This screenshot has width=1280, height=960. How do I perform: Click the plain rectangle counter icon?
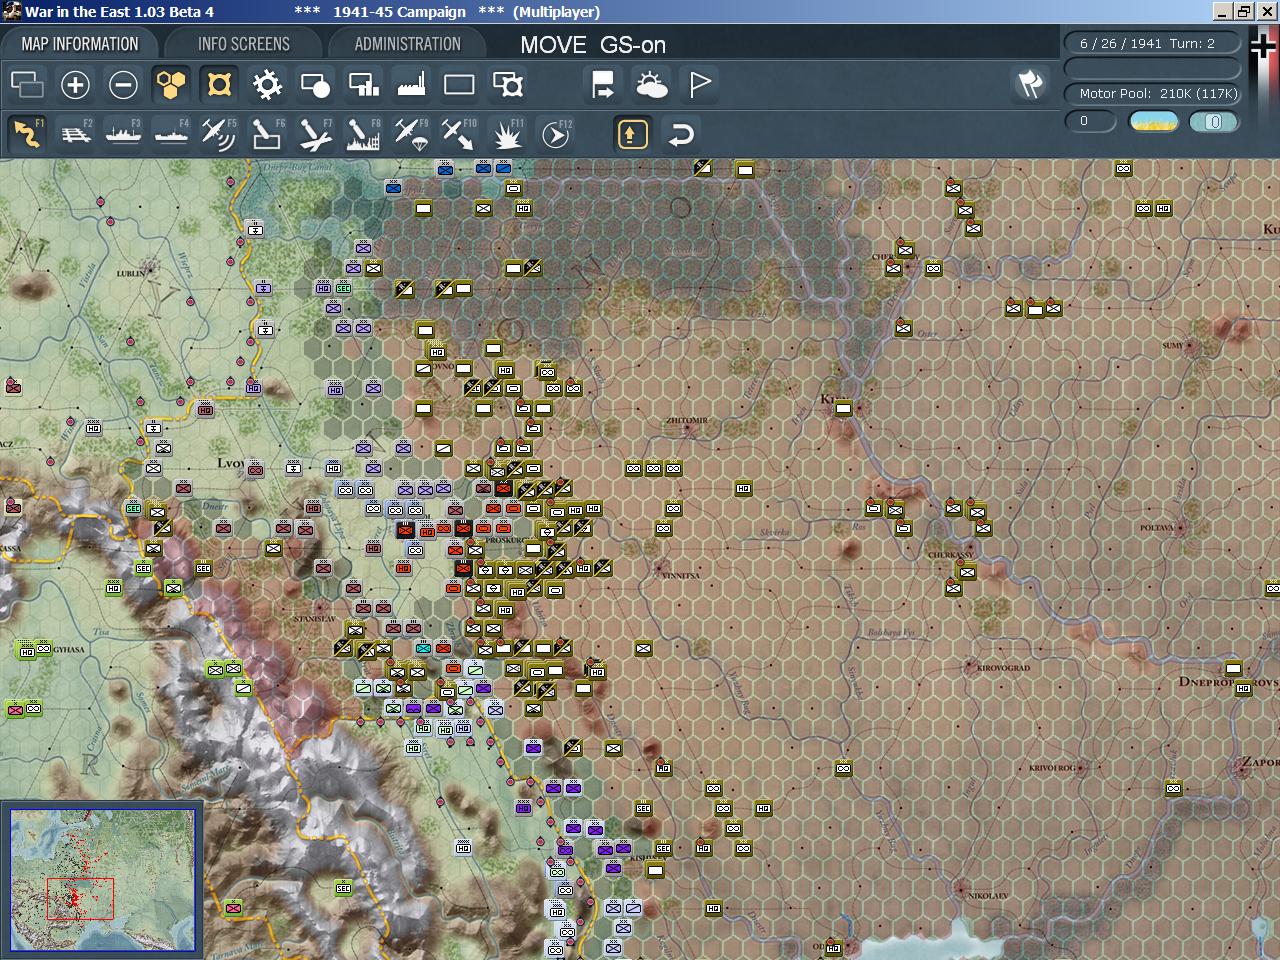point(459,85)
